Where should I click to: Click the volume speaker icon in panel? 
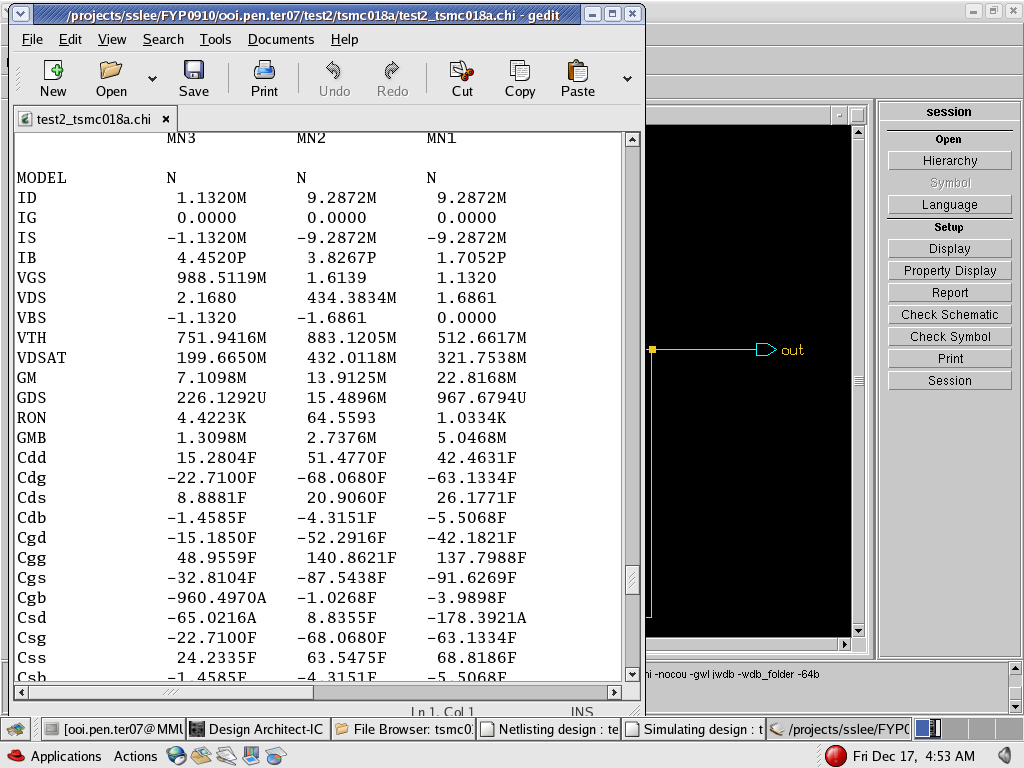pos(1004,755)
